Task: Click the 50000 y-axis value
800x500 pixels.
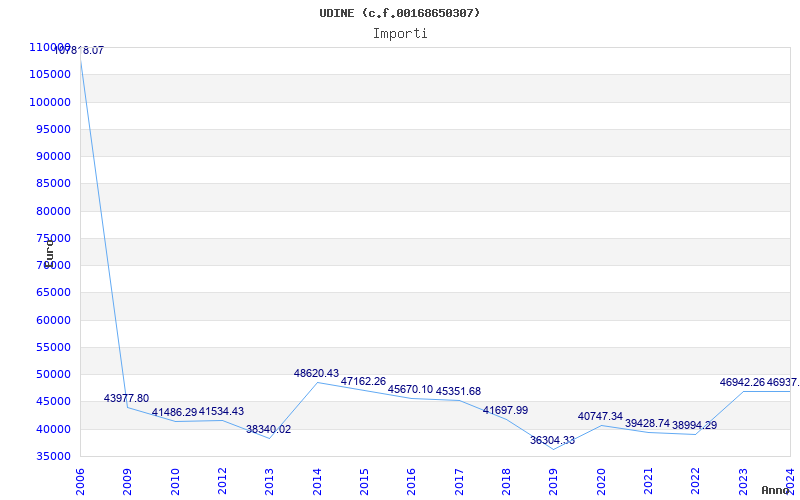Action: click(x=53, y=374)
